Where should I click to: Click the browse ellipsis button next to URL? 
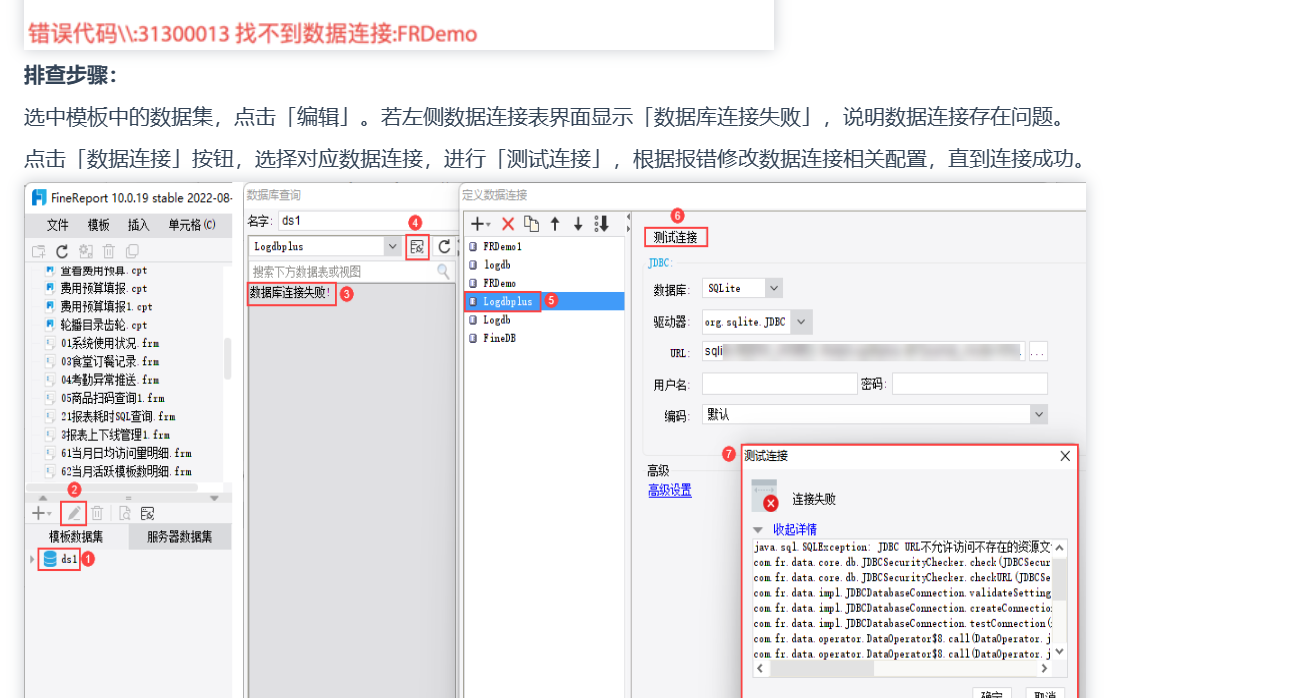pyautogui.click(x=1037, y=351)
